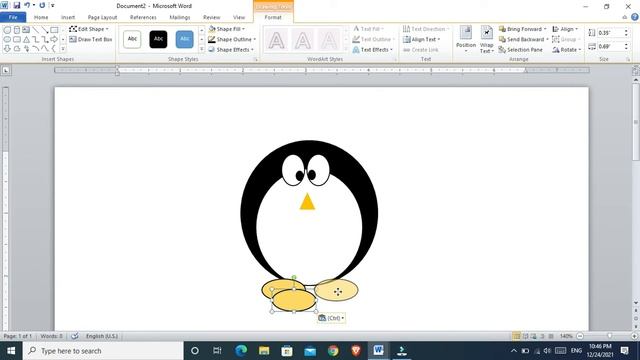Image resolution: width=640 pixels, height=360 pixels.
Task: Click the Undo icon
Action: 27,6
